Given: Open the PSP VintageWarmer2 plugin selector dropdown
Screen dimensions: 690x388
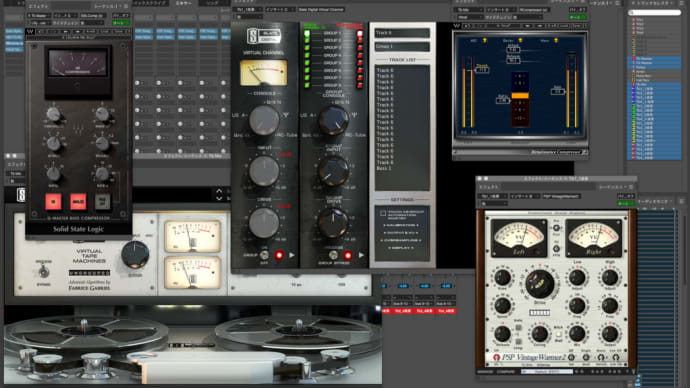Looking at the screenshot, I should tap(561, 196).
